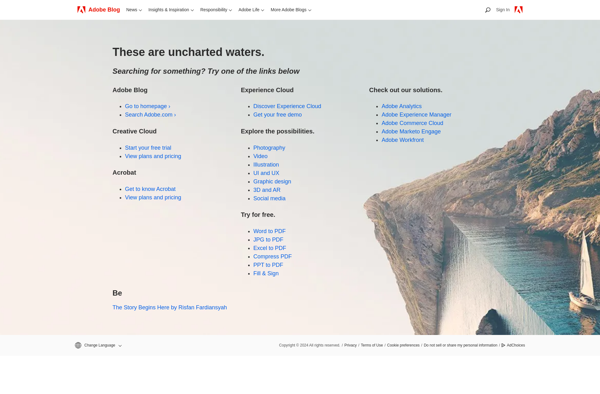
Task: Click Compress PDF
Action: (272, 256)
